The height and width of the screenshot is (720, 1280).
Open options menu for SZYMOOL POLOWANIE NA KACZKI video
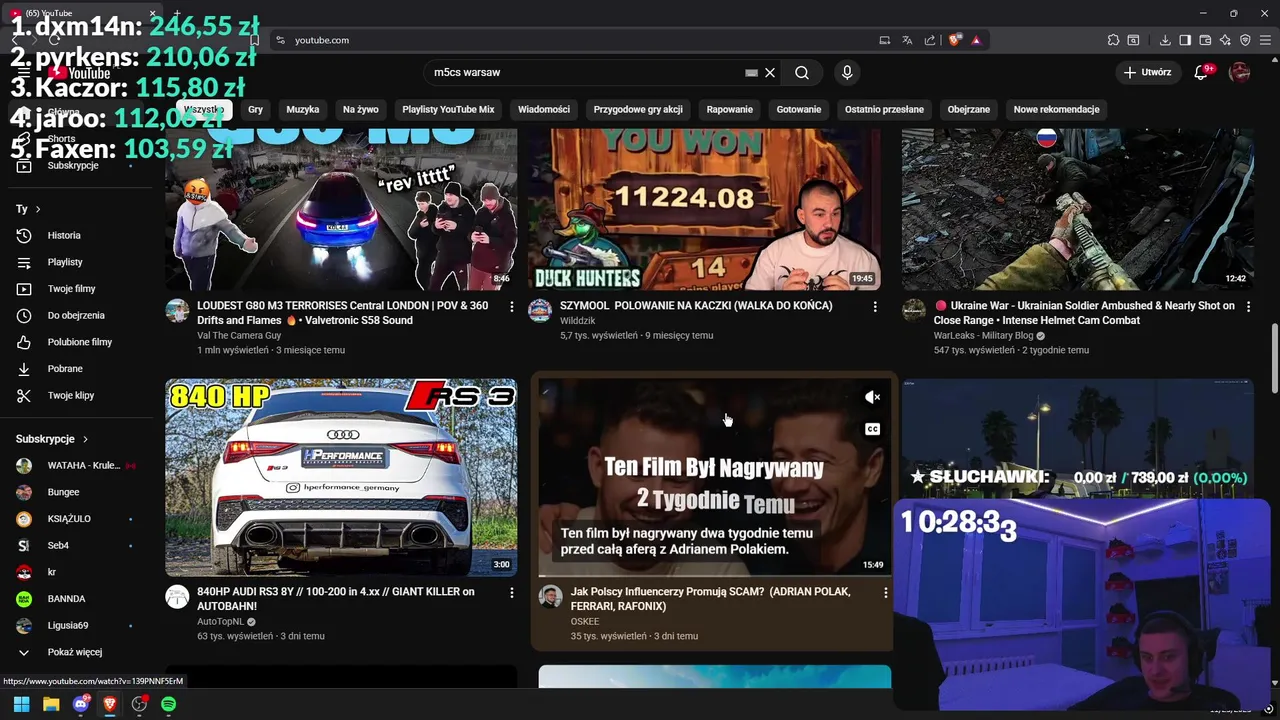click(875, 306)
